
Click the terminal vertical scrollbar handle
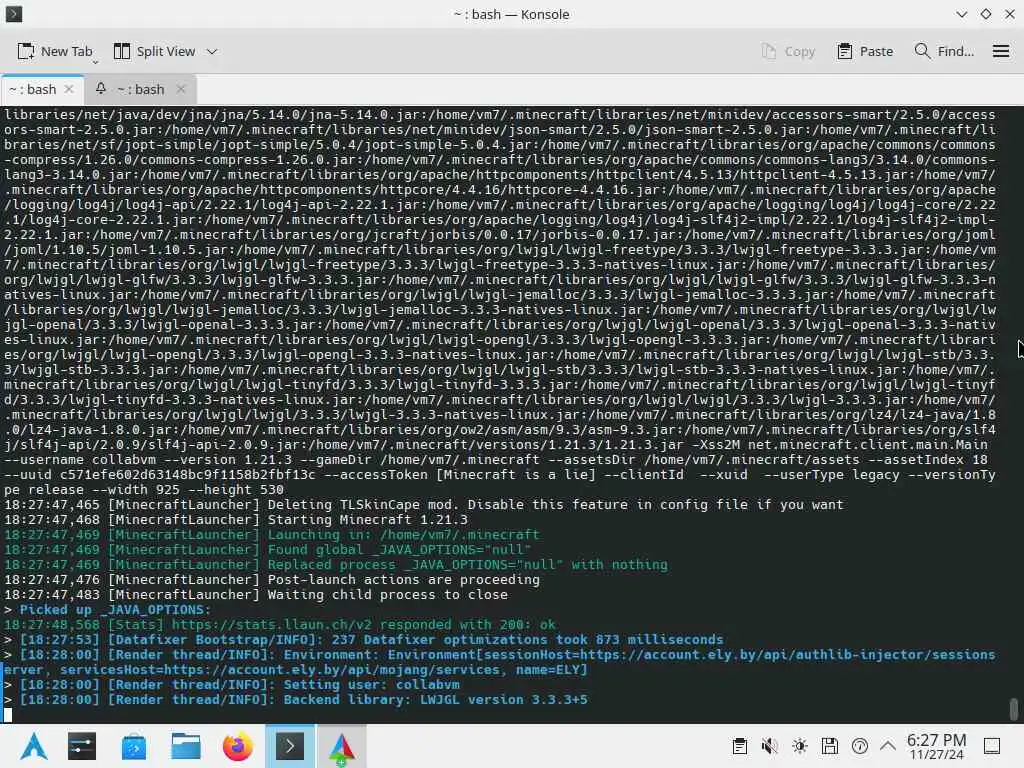[x=1014, y=710]
